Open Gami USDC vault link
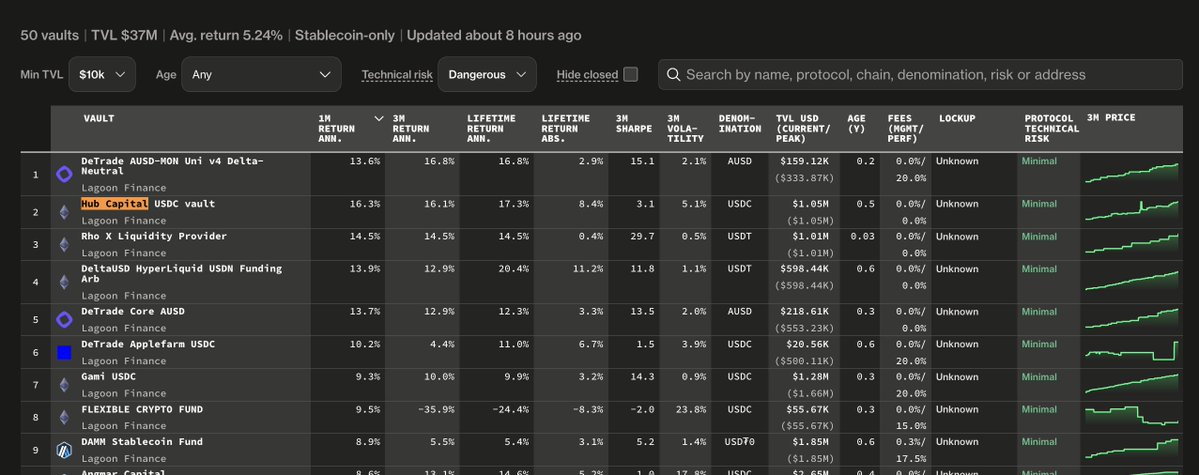 click(109, 376)
